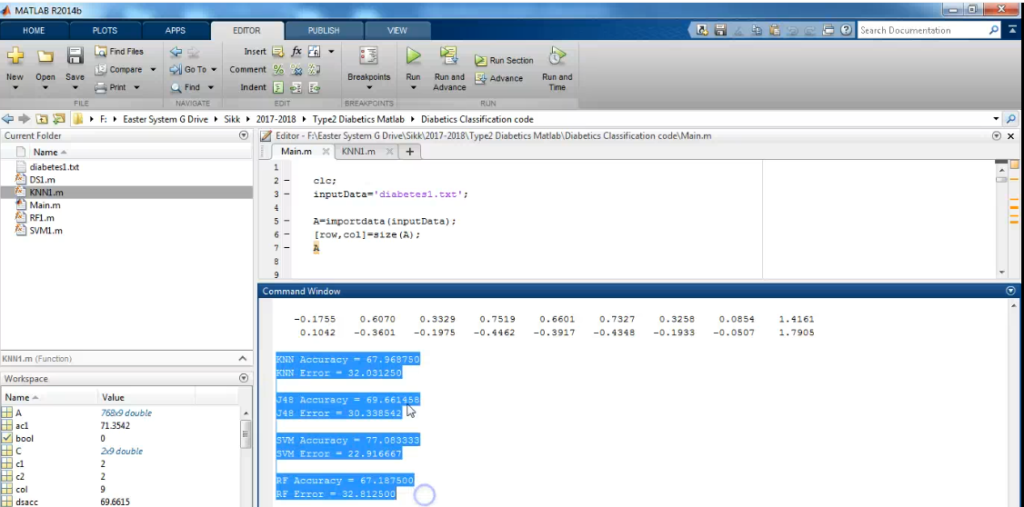The image size is (1024, 507).
Task: Click the Run button with green arrow
Action: (413, 57)
